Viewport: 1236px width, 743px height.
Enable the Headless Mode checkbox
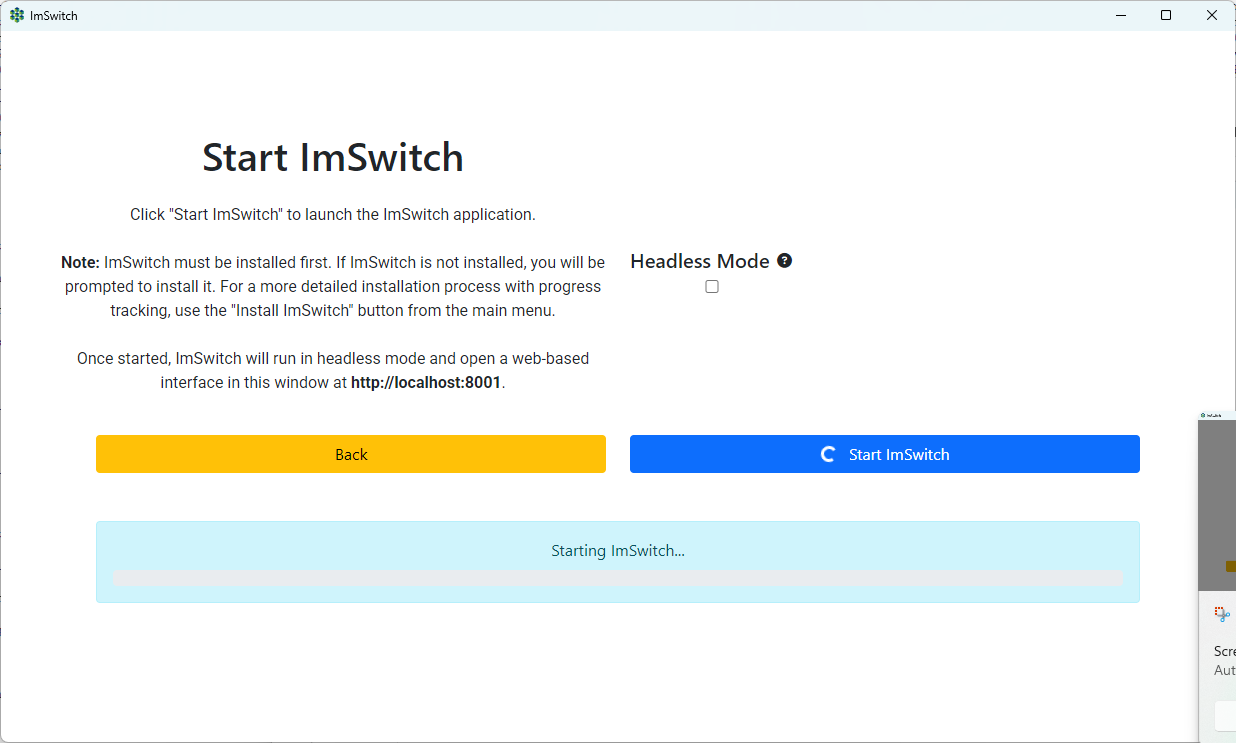coord(712,287)
